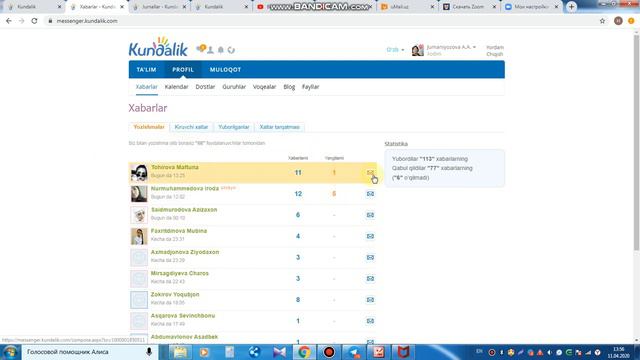Go to Blog submenu item
The width and height of the screenshot is (640, 360).
289,87
